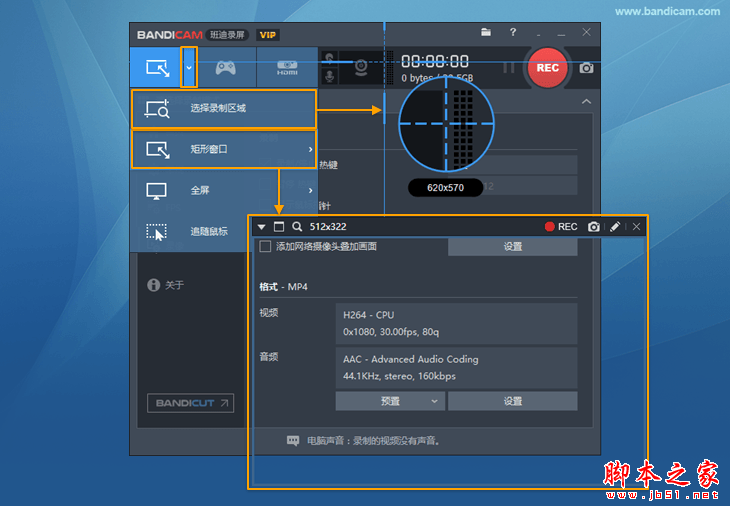
Task: Take a screenshot with the main camera icon
Action: (x=587, y=68)
